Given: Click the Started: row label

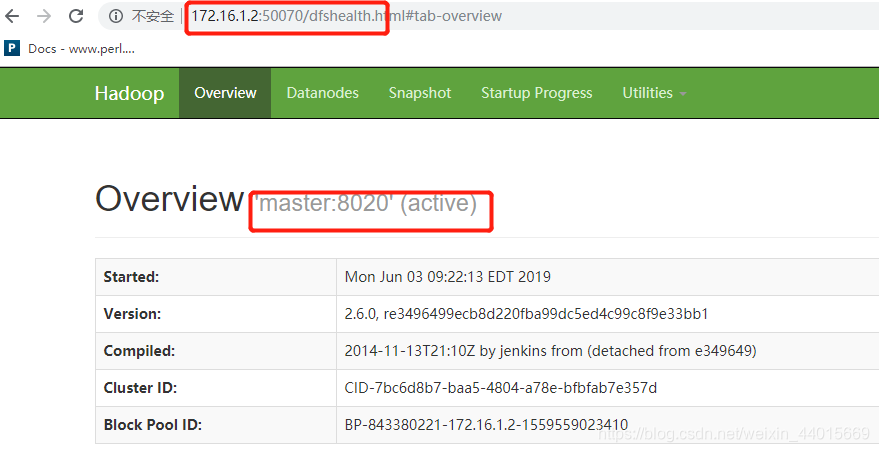Looking at the screenshot, I should coord(131,277).
